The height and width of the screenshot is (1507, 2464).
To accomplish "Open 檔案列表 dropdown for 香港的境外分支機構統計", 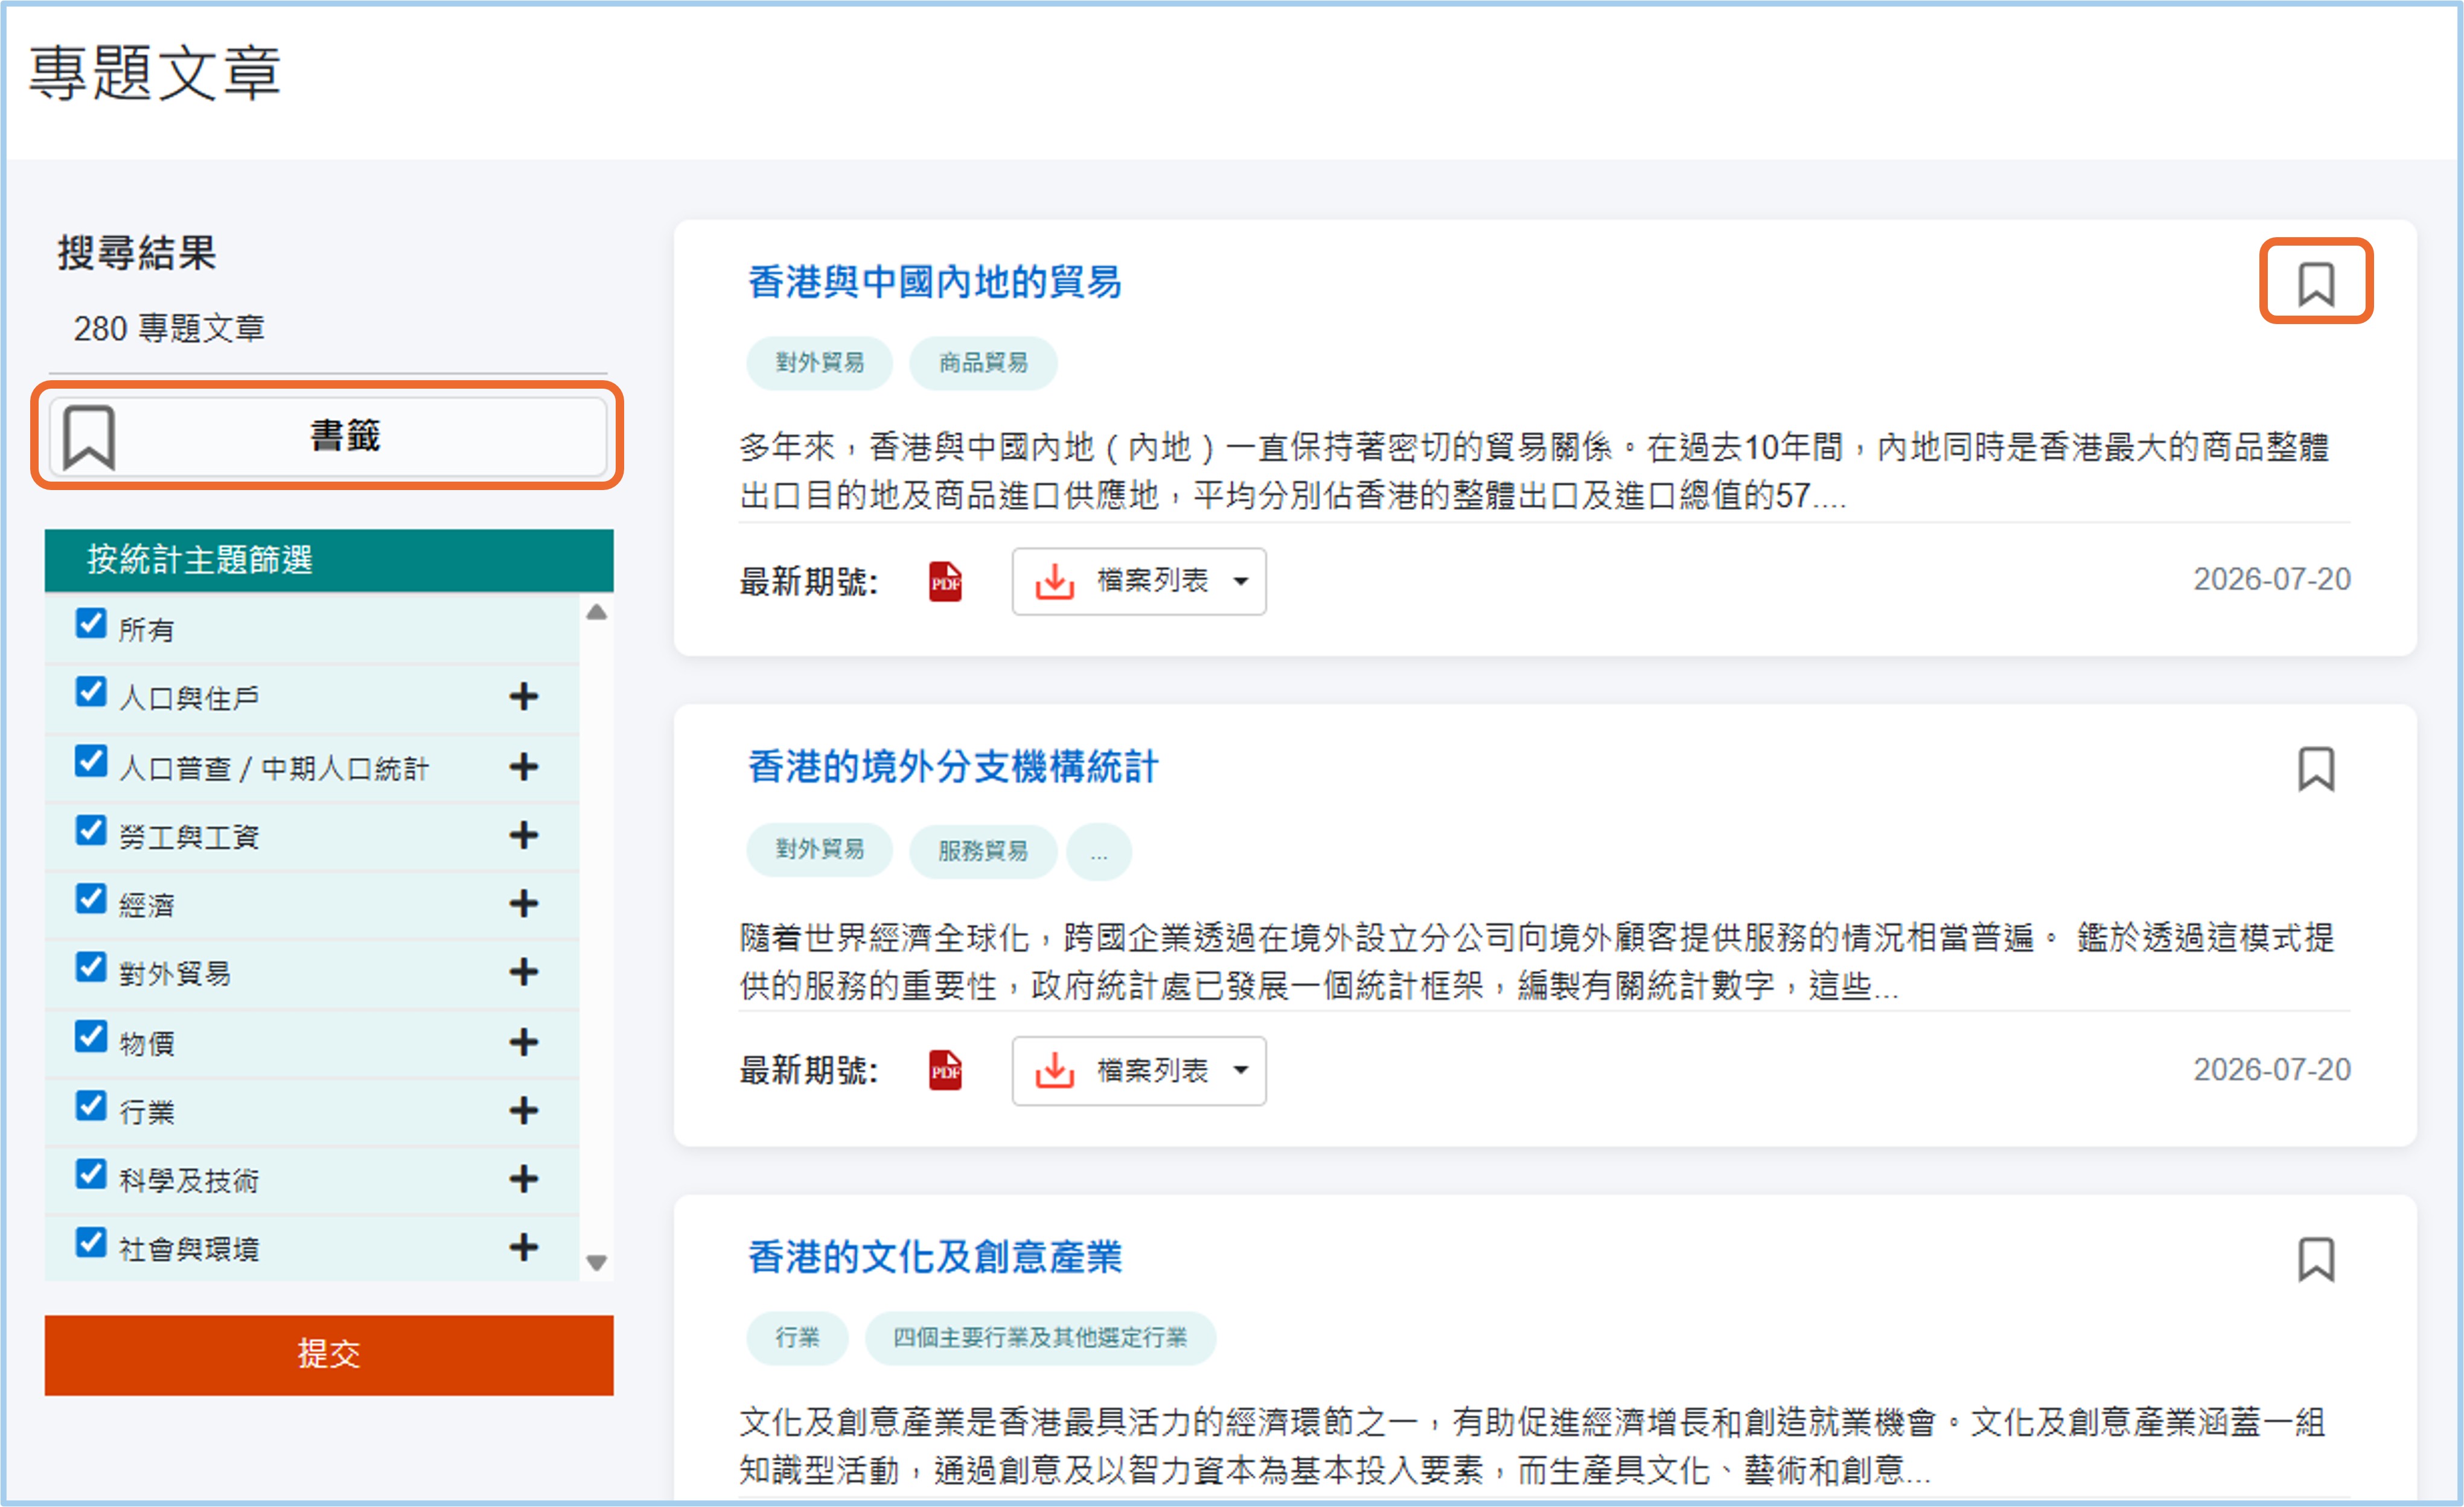I will pos(1138,1070).
